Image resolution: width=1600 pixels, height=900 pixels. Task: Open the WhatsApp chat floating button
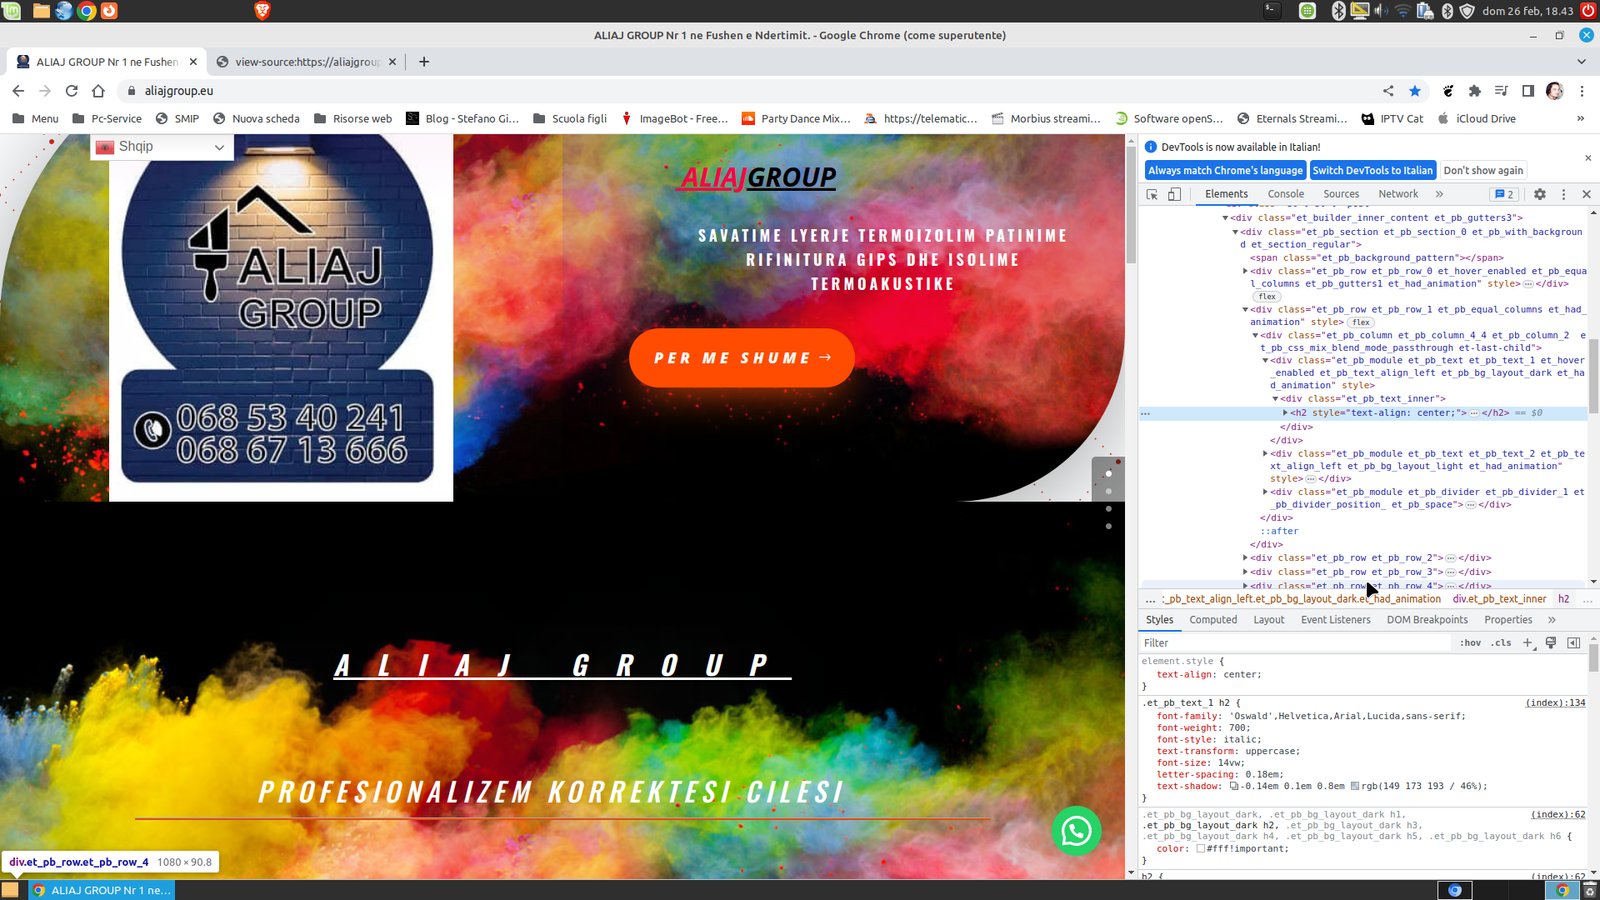click(1076, 830)
